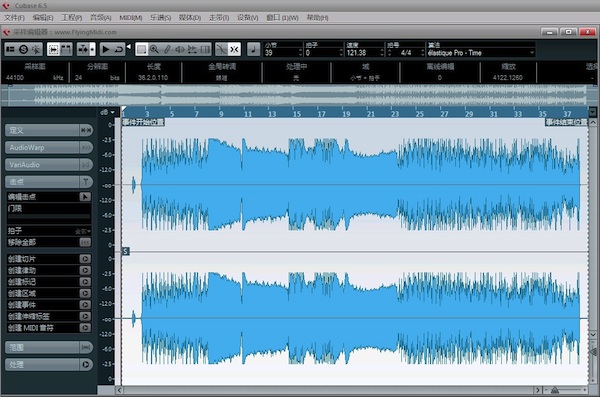Click the vertical scrollbar up arrow
Image resolution: width=600 pixels, height=397 pixels.
tap(593, 123)
